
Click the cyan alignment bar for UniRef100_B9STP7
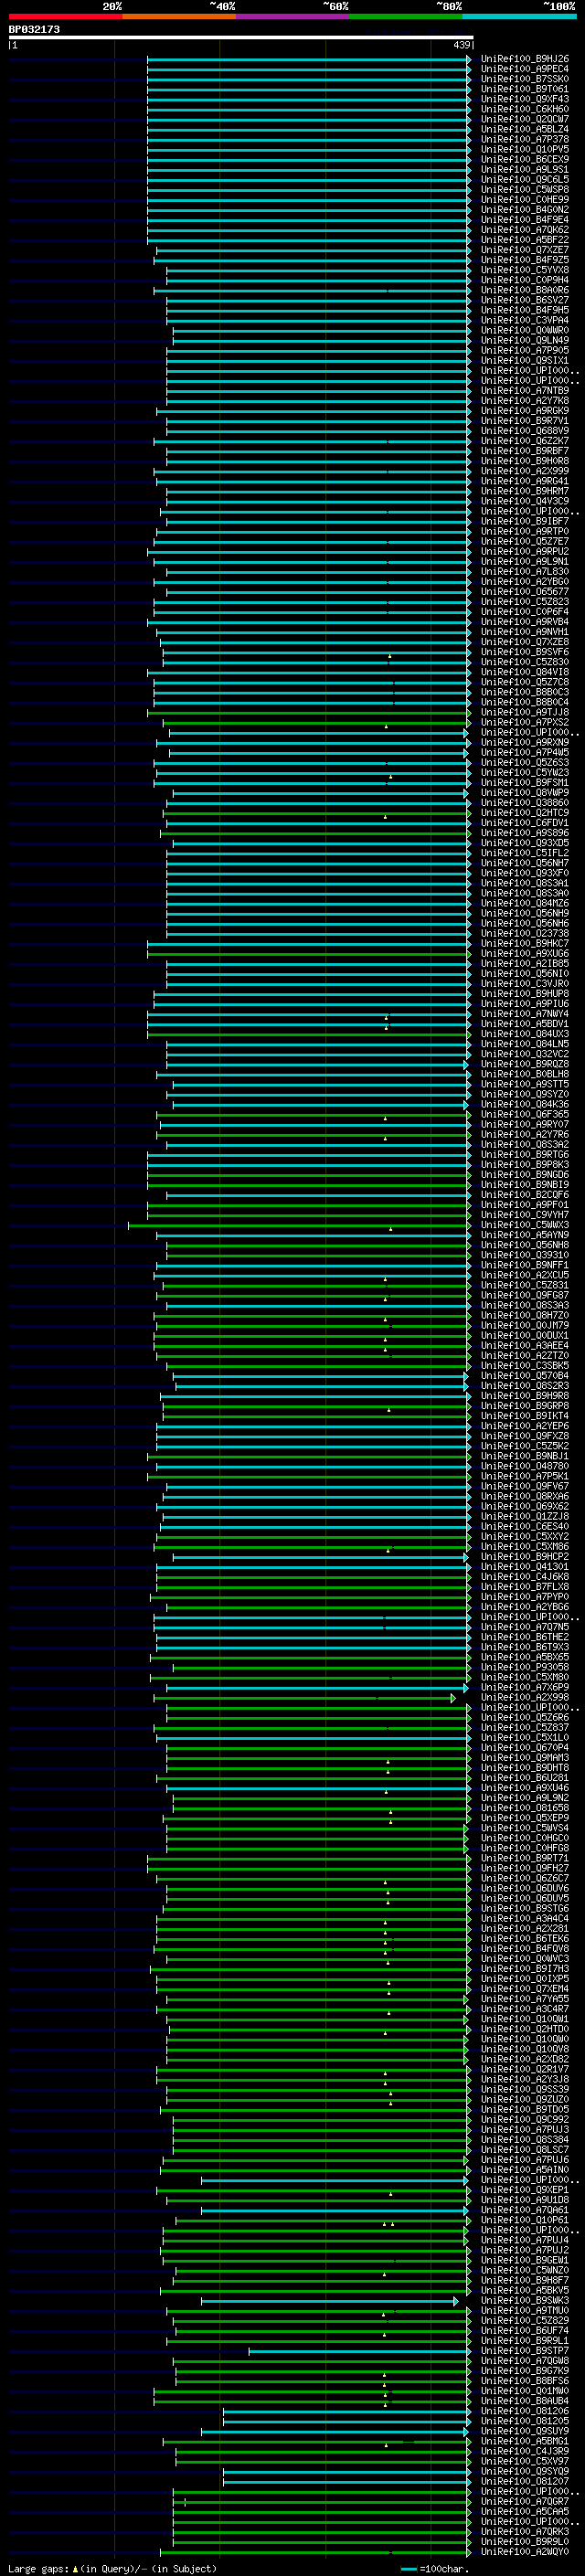pos(359,2351)
